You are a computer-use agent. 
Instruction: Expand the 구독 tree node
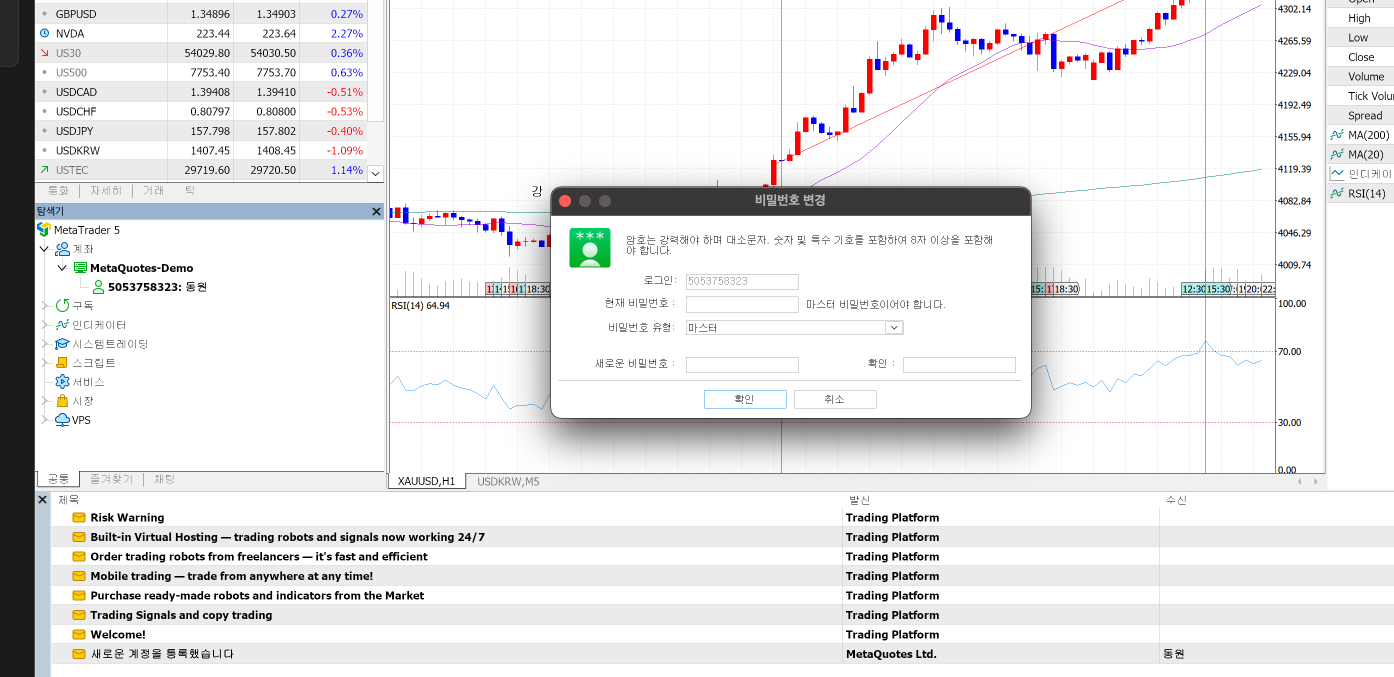pos(44,306)
